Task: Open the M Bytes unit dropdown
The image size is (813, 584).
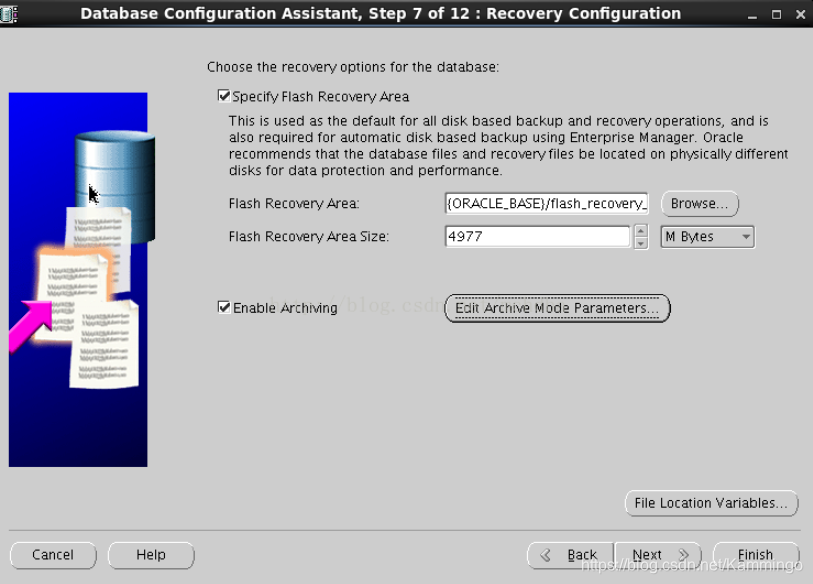Action: (707, 237)
